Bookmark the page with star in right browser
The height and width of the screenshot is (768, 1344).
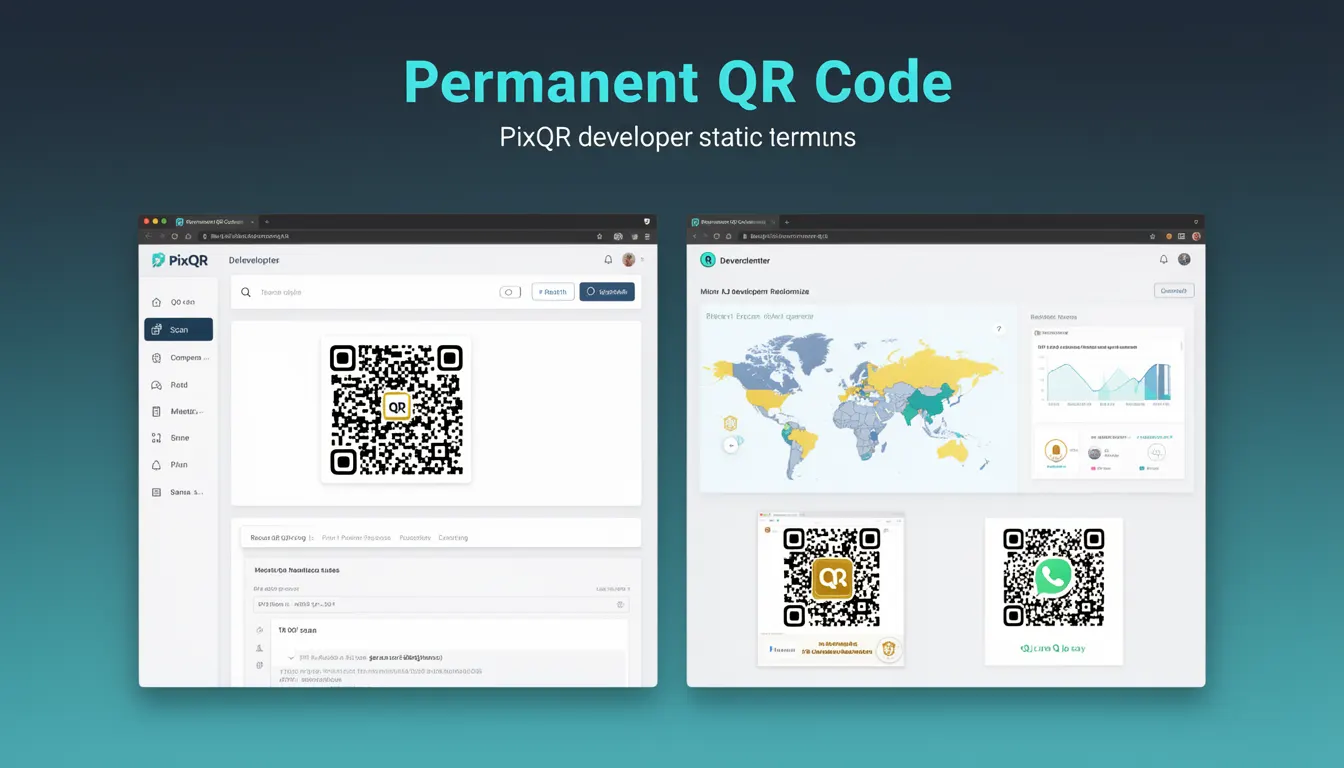pos(1151,237)
